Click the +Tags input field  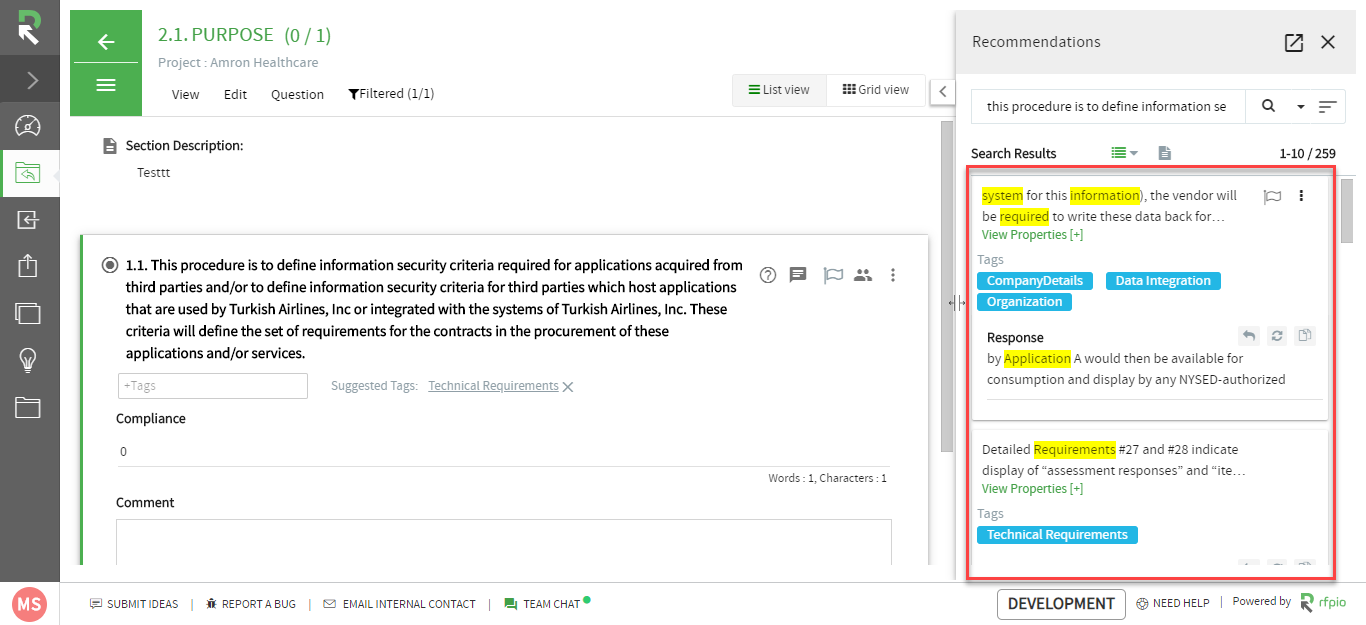tap(212, 385)
